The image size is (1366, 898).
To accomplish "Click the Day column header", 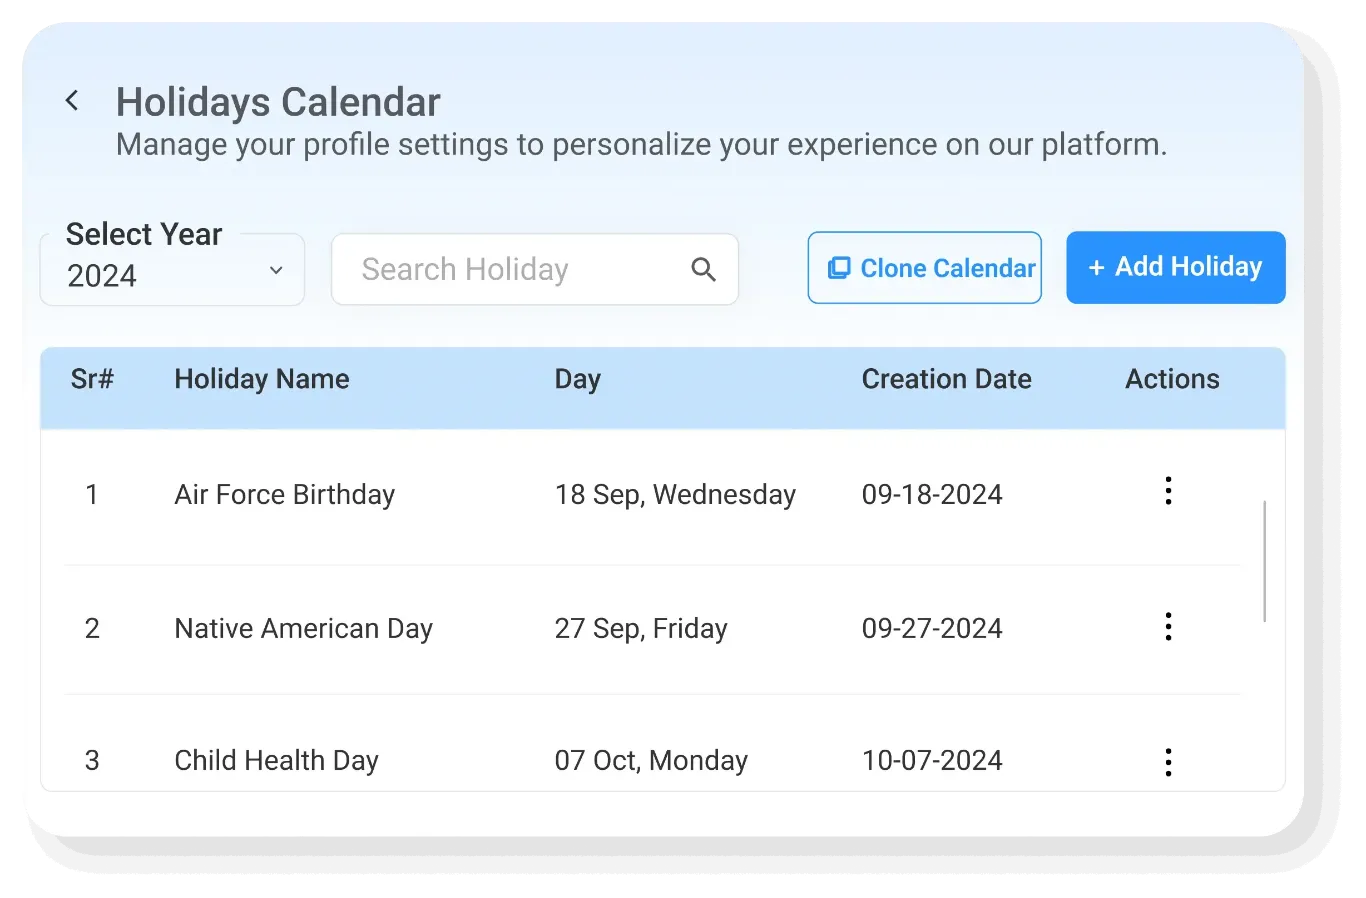I will [x=577, y=379].
